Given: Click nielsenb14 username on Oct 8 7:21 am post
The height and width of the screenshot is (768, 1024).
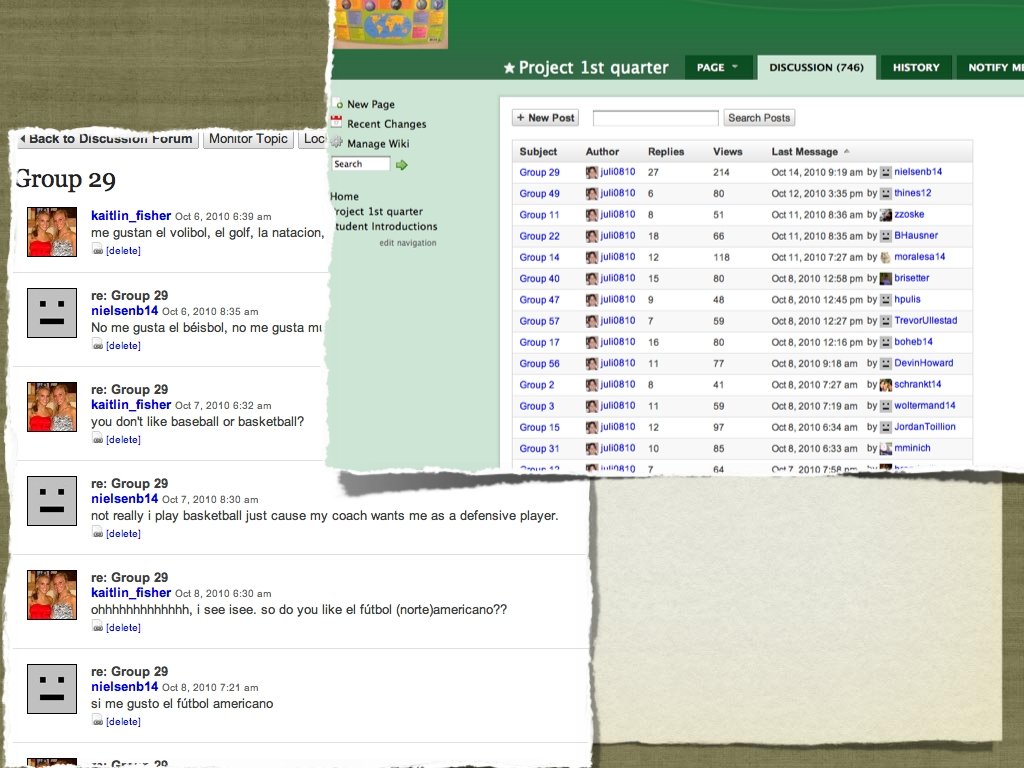Looking at the screenshot, I should coord(124,687).
